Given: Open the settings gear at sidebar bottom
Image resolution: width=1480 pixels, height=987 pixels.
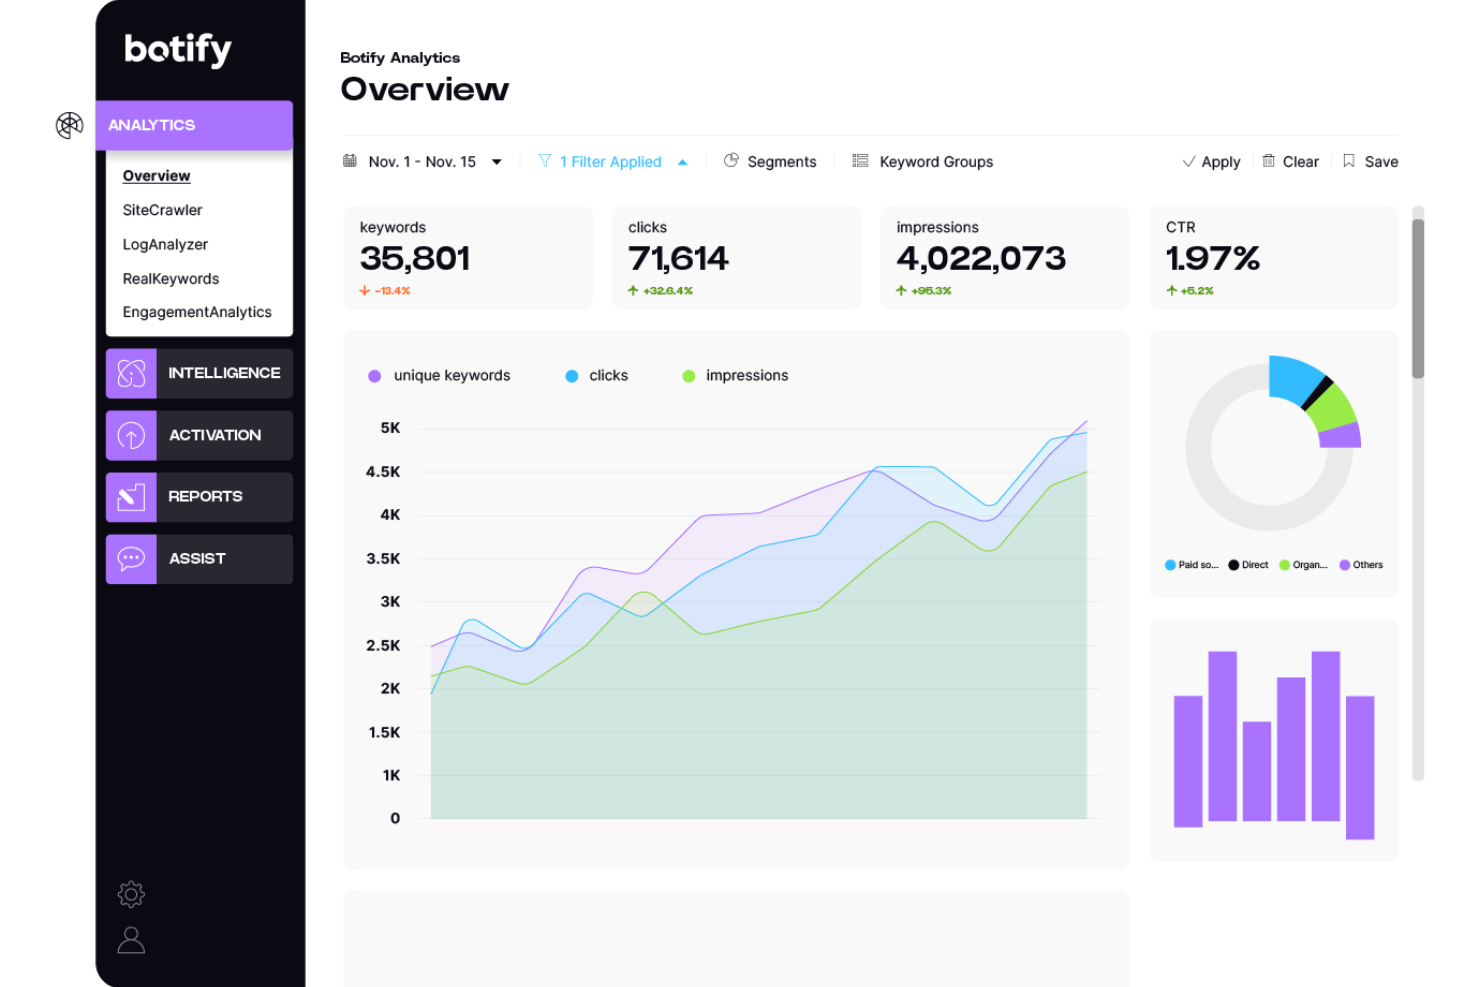Looking at the screenshot, I should coord(130,894).
